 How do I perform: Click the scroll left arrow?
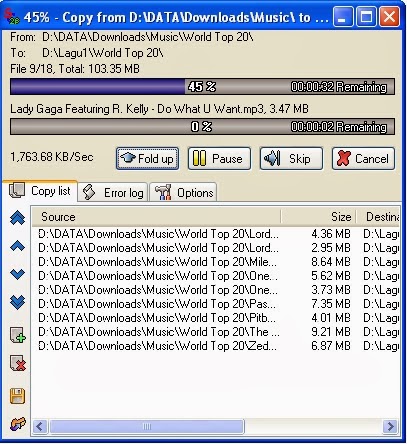tap(40, 426)
